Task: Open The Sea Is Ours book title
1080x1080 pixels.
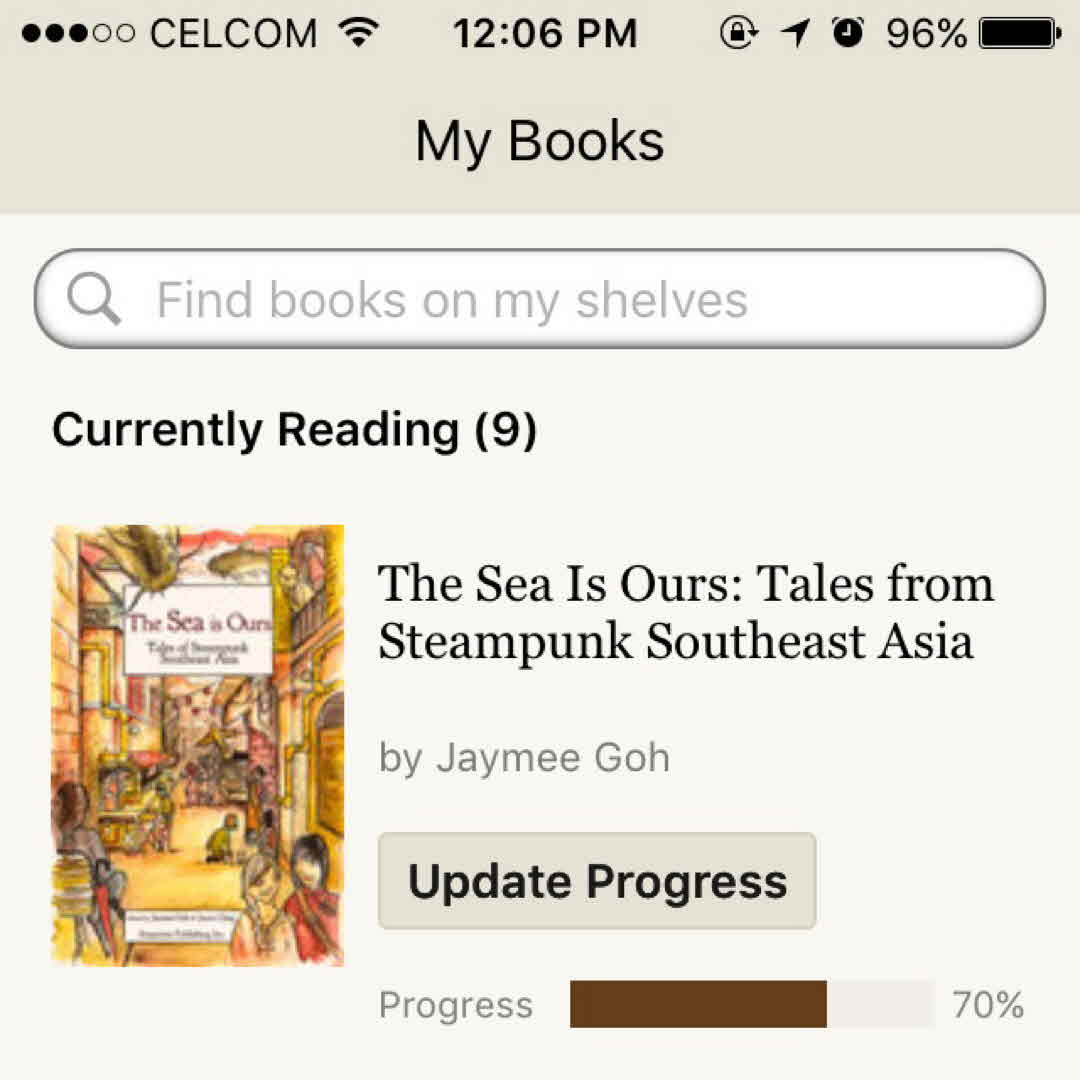Action: pos(686,612)
